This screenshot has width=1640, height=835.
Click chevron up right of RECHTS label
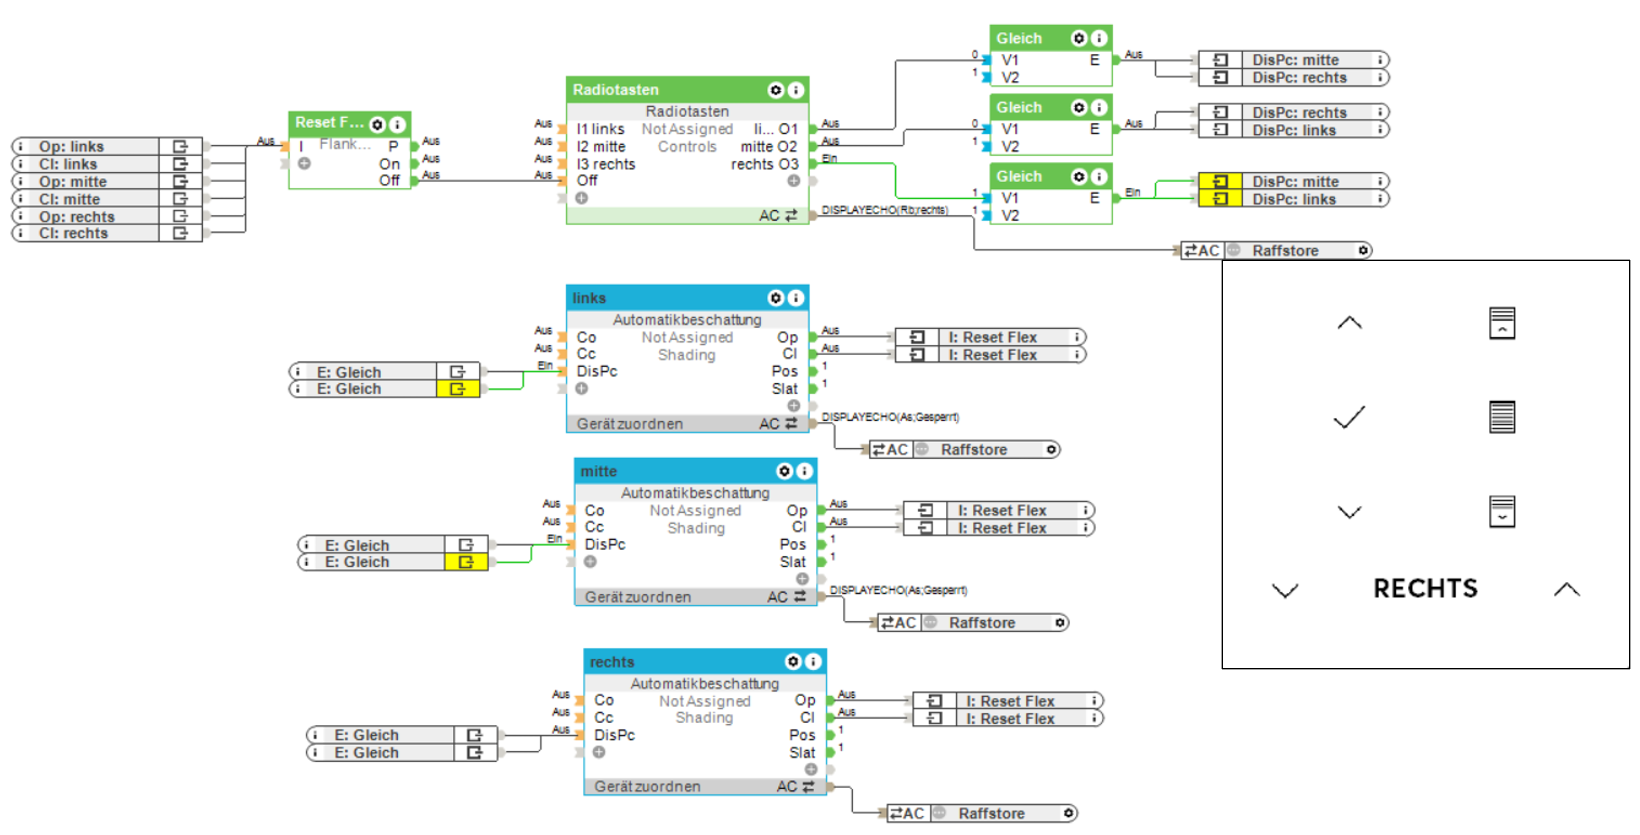(x=1567, y=589)
